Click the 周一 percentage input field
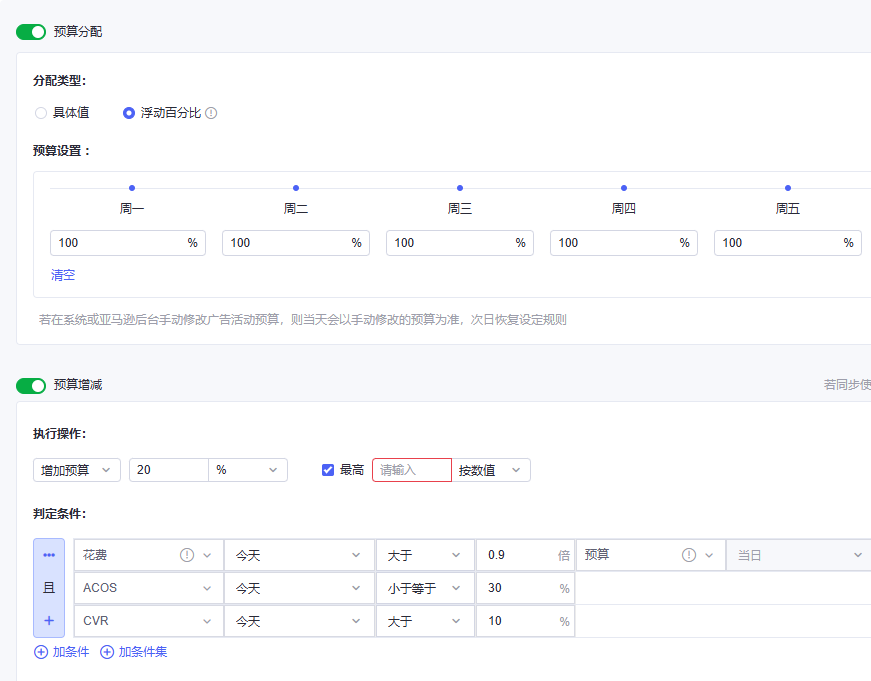The image size is (871, 681). (118, 243)
